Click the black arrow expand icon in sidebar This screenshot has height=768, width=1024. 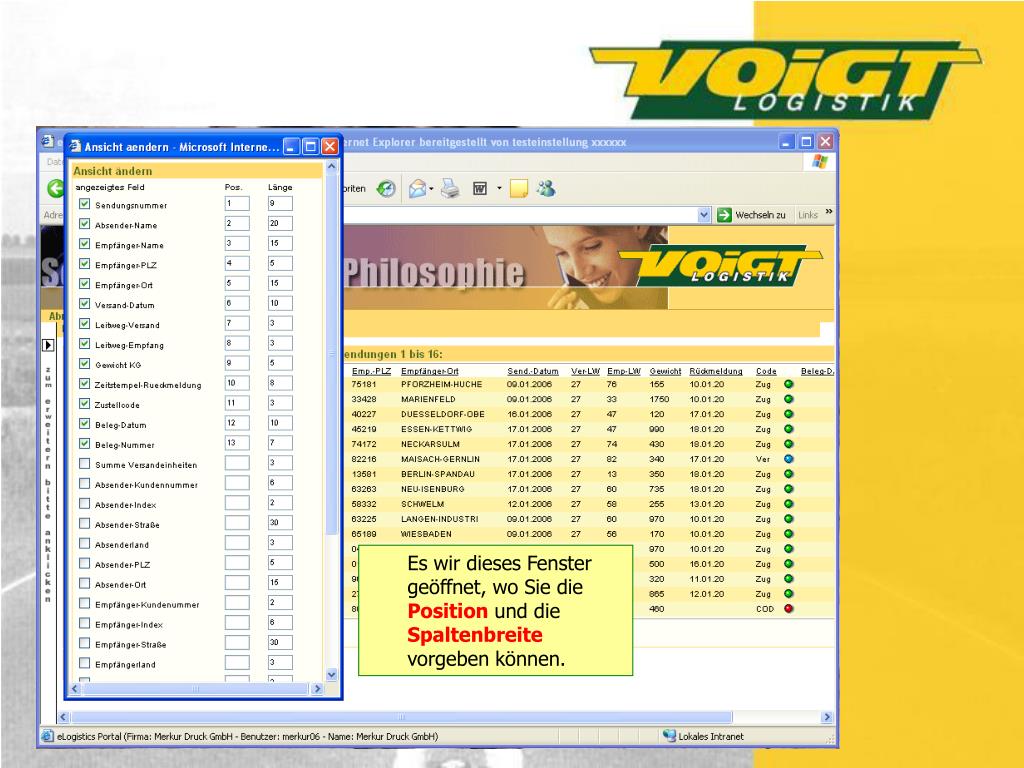coord(48,345)
